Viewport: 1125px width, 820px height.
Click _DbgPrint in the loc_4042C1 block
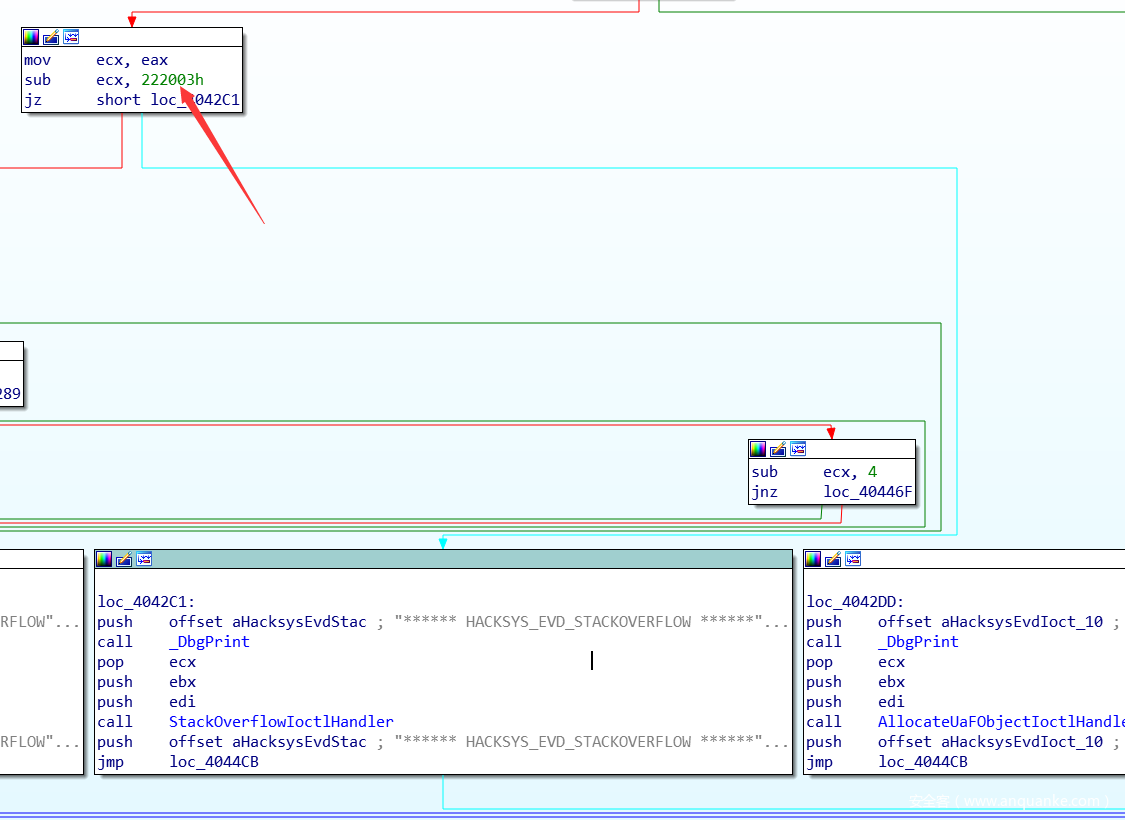pyautogui.click(x=209, y=642)
